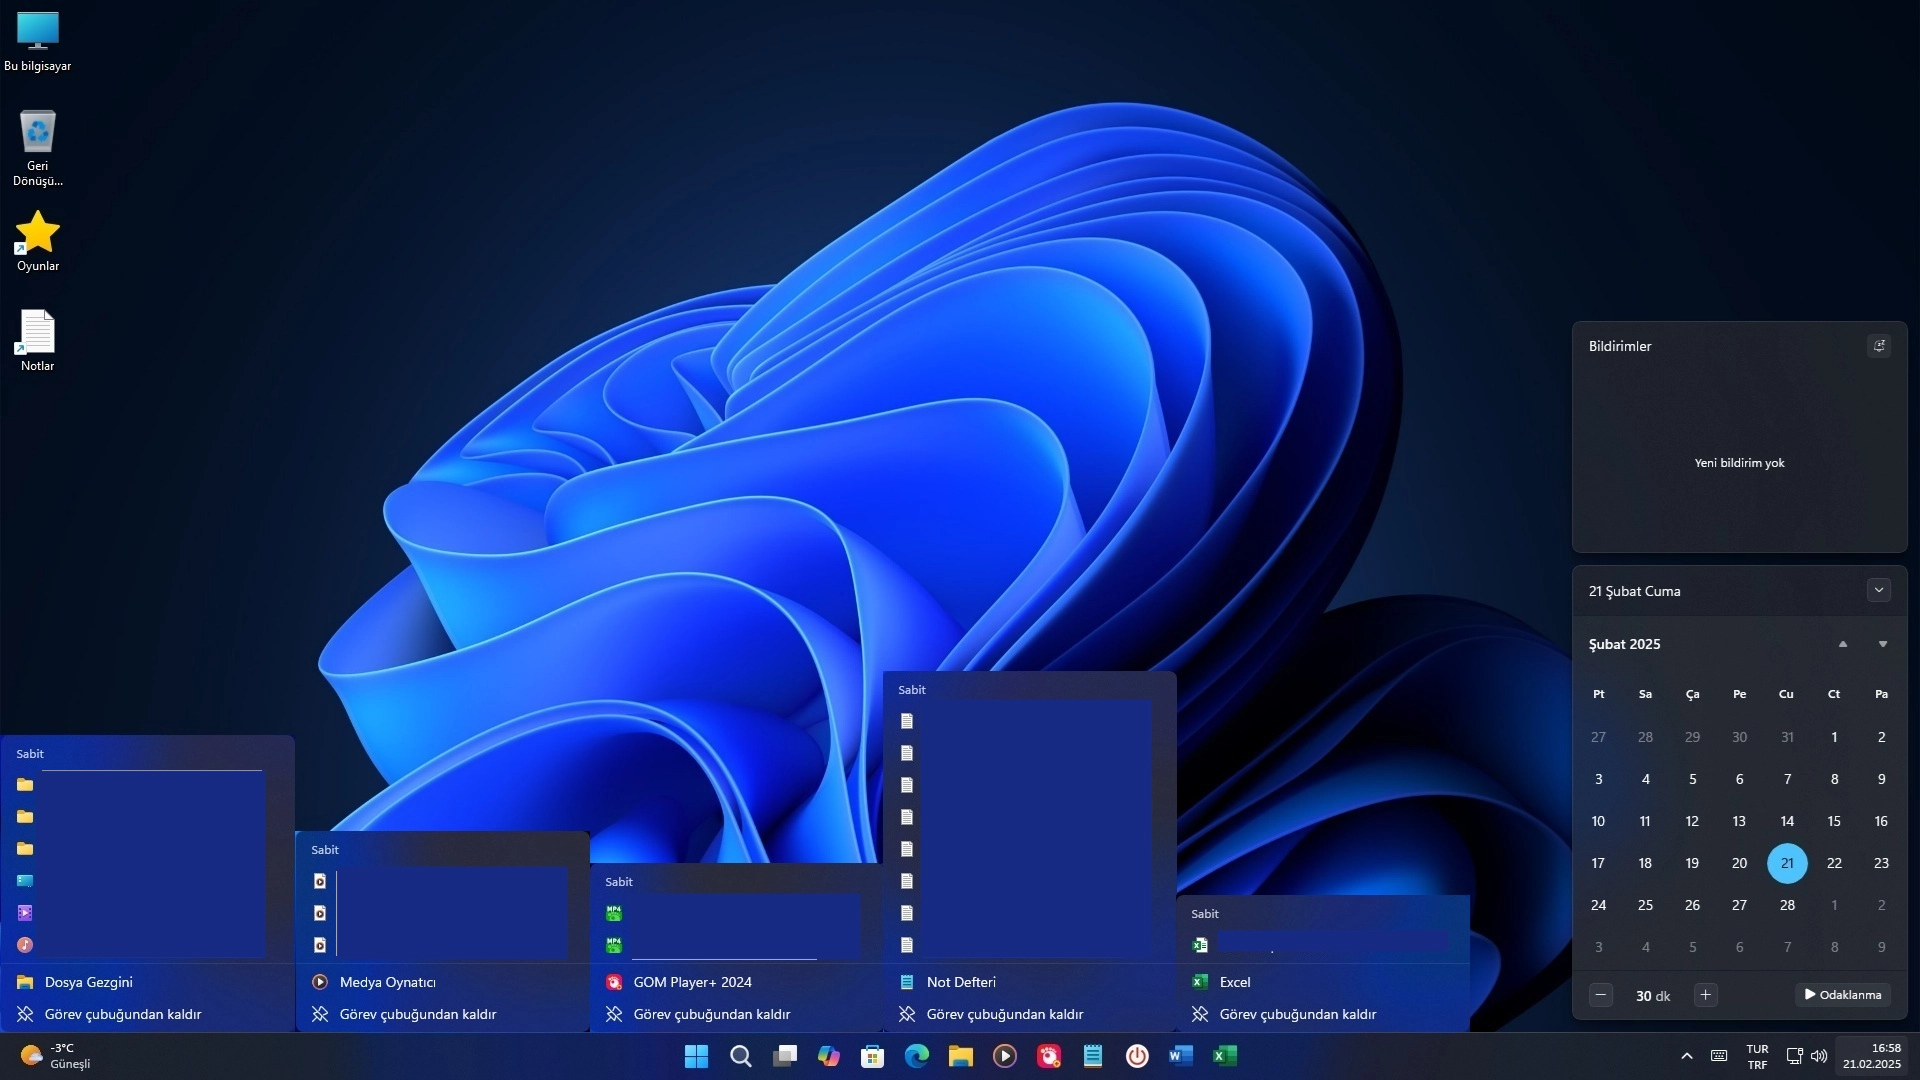
Task: Open GOM Player taskbar icon
Action: (x=1049, y=1056)
